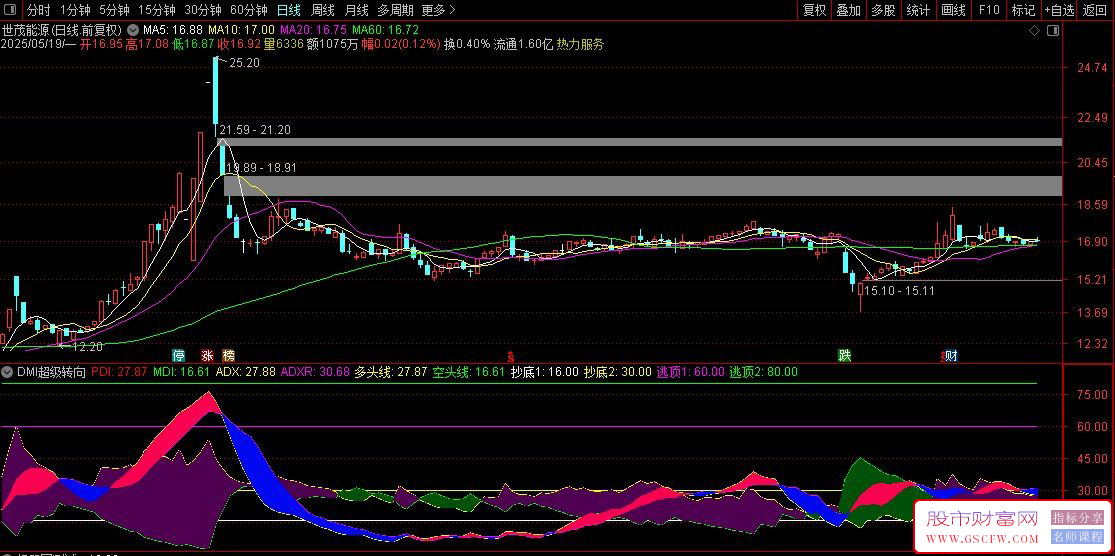Image resolution: width=1115 pixels, height=556 pixels.
Task: Click the 叠加 overlay button
Action: (848, 10)
